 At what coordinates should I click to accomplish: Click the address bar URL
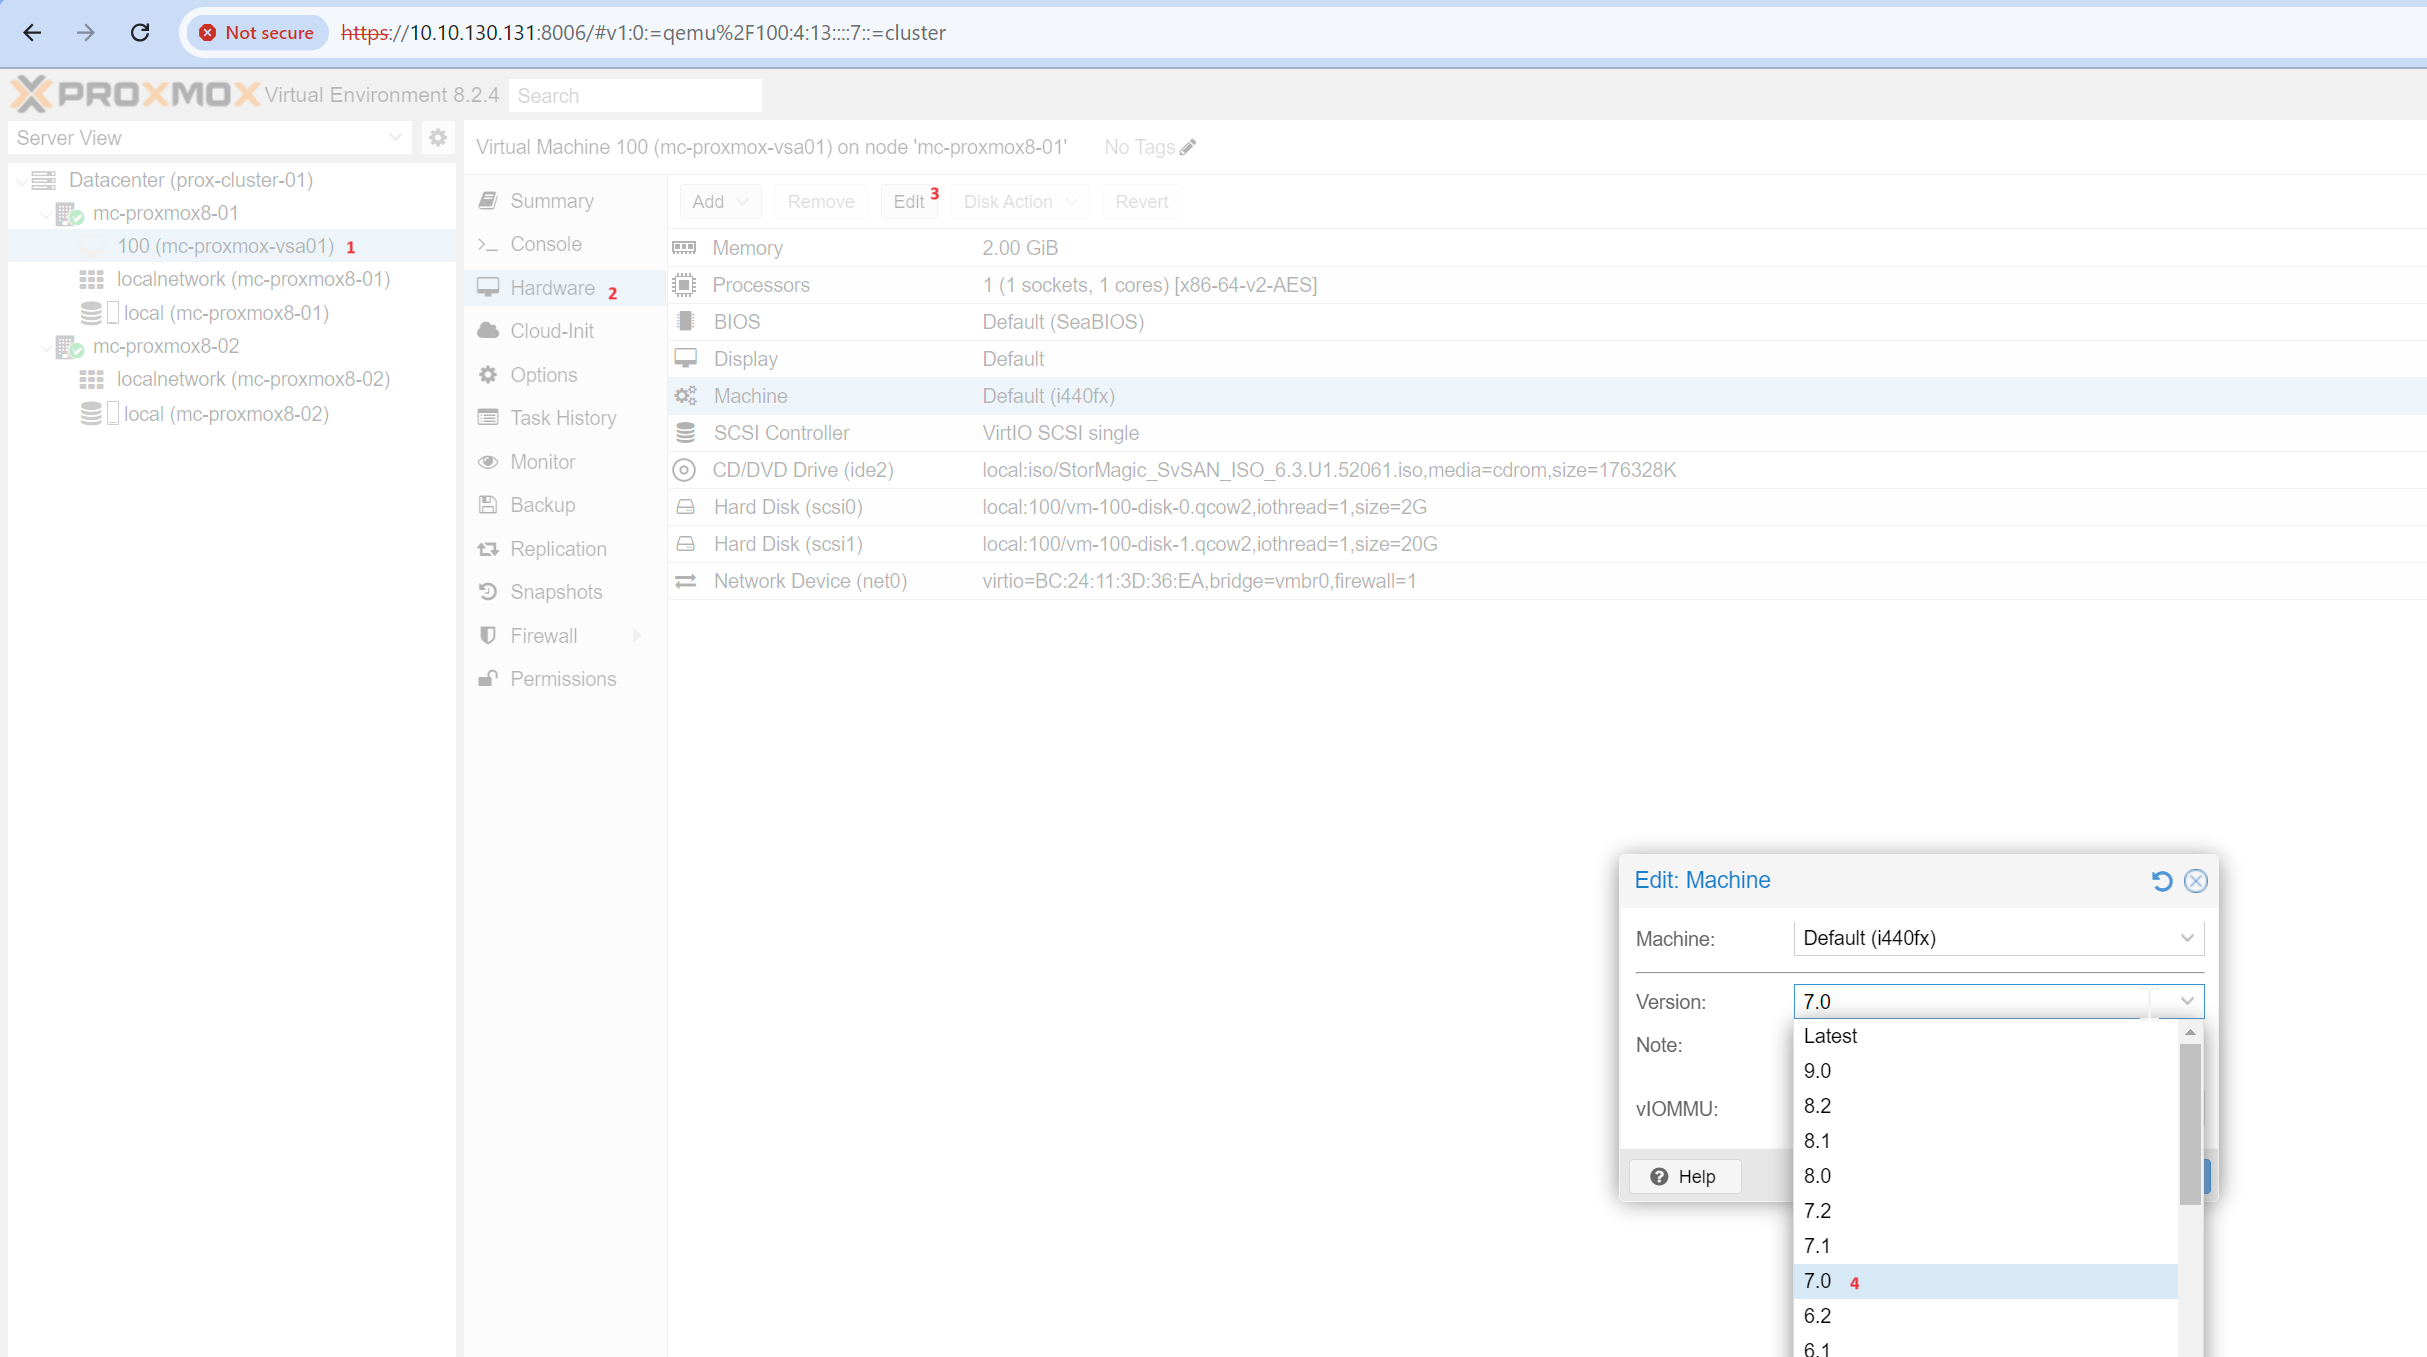(x=643, y=33)
